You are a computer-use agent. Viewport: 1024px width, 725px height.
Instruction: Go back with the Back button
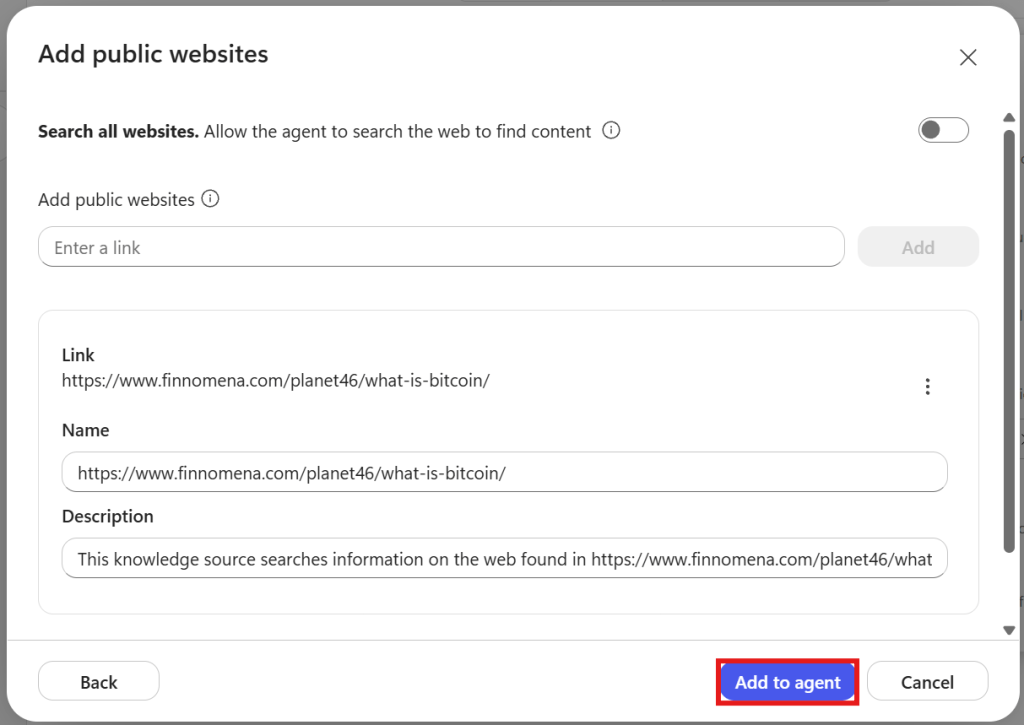(x=99, y=681)
